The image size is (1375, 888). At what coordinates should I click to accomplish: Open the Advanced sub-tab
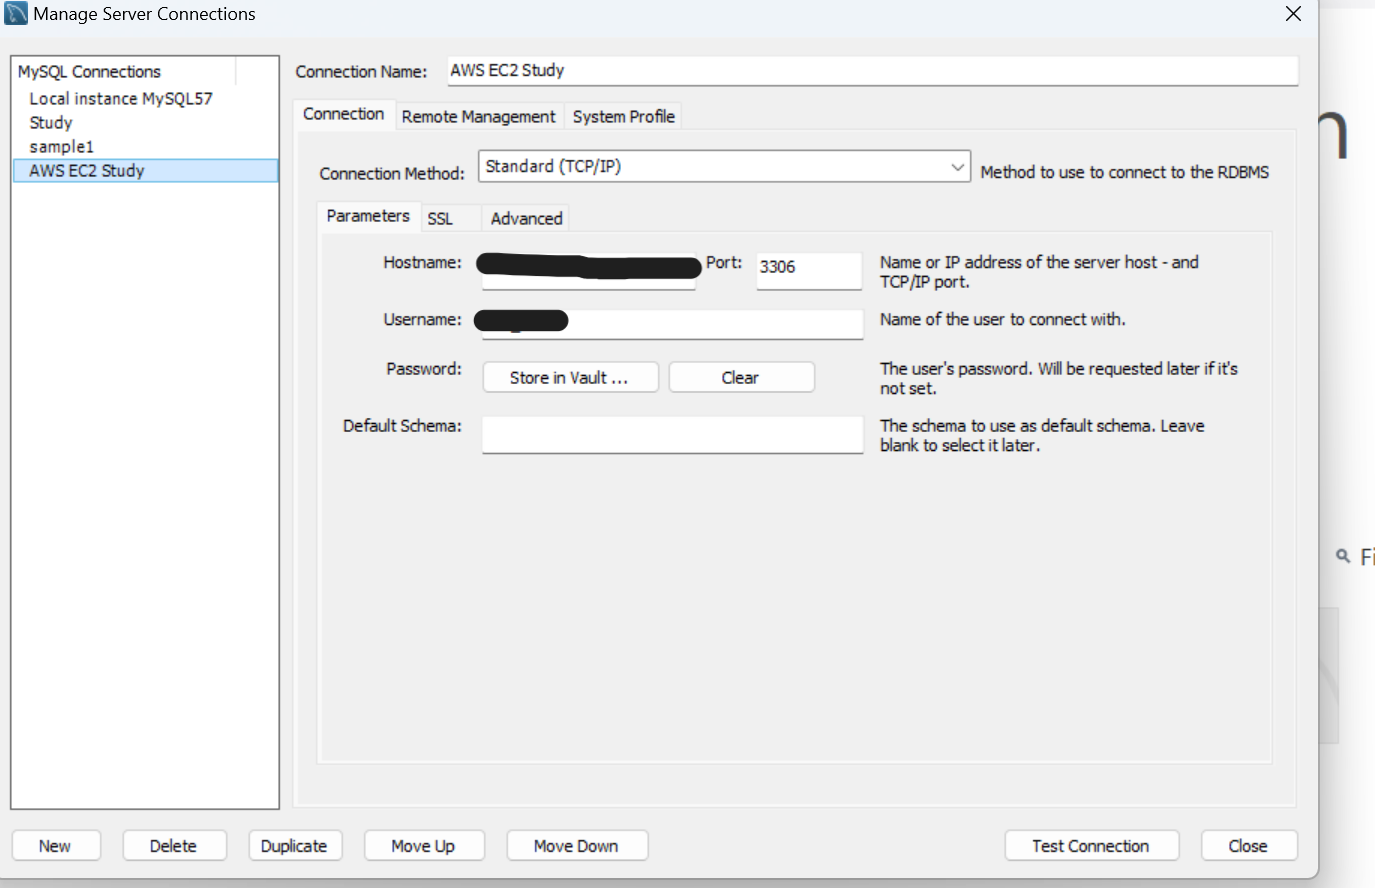[526, 219]
